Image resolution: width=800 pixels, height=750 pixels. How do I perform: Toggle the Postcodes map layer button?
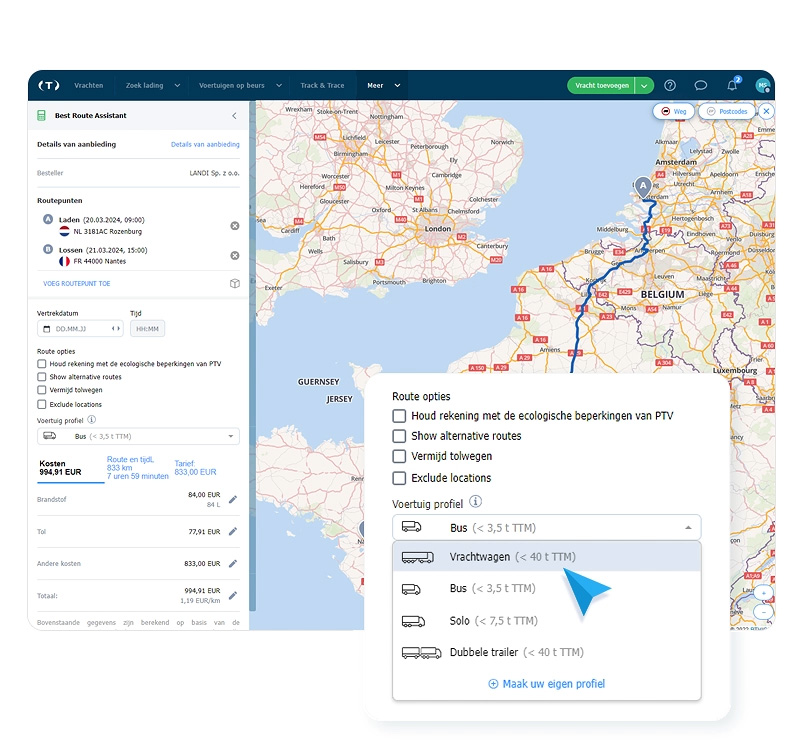coord(727,111)
